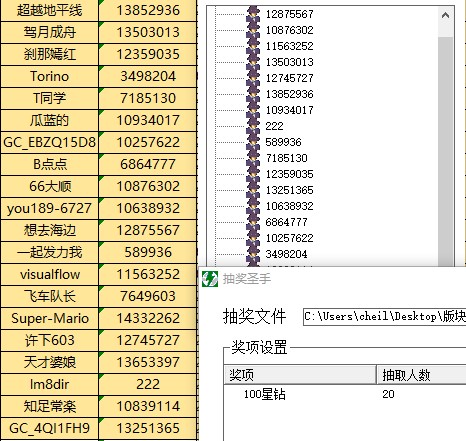Viewport: 466px width, 441px height.
Task: Click the person icon beside 11563252
Action: [x=253, y=46]
